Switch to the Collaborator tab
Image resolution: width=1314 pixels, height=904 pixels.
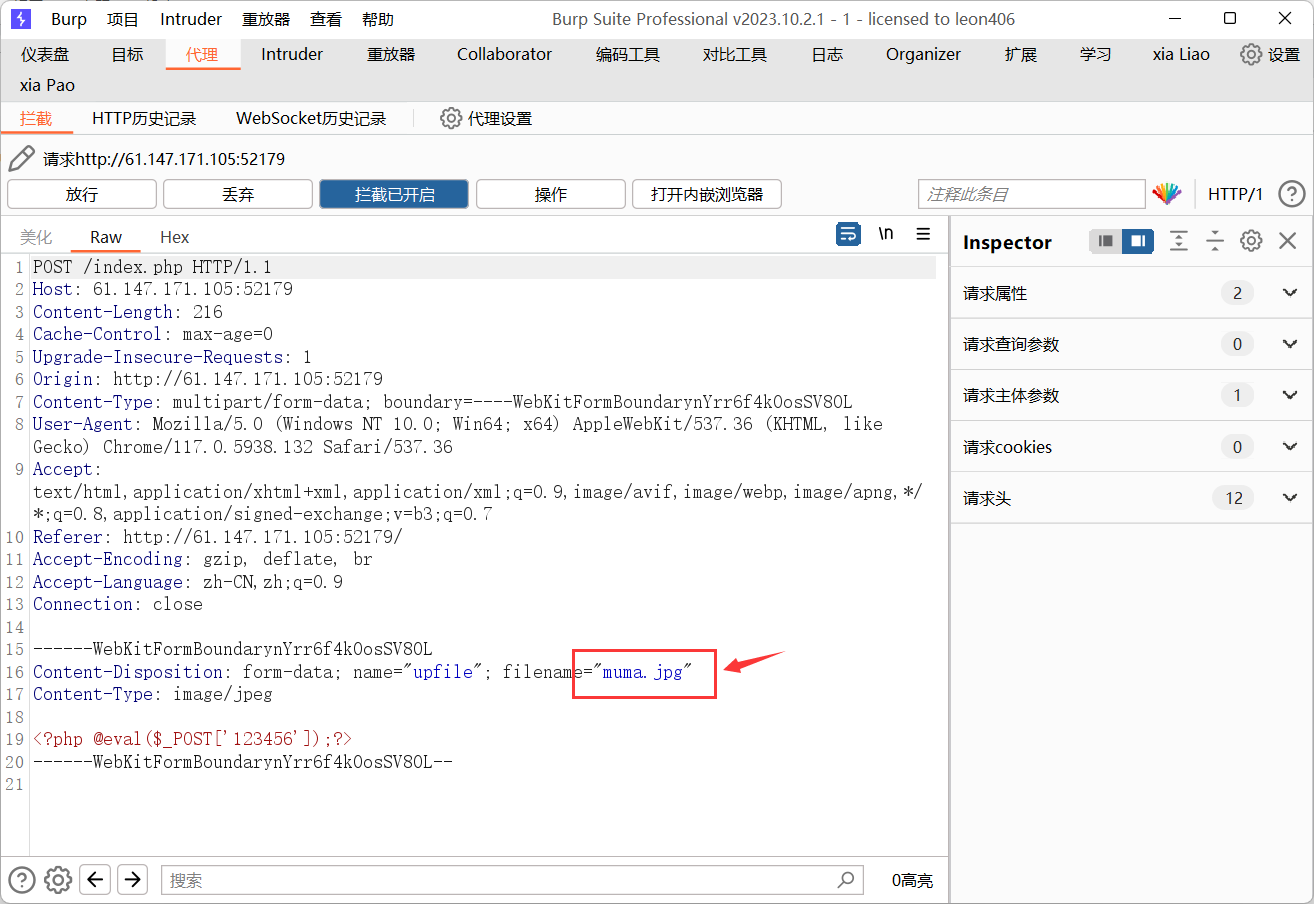pyautogui.click(x=505, y=55)
